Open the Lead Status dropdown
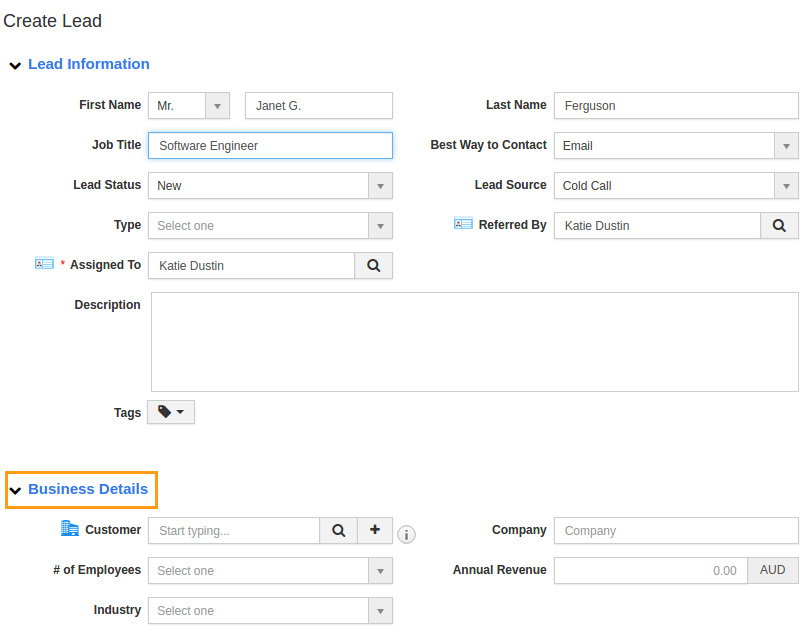 click(380, 185)
